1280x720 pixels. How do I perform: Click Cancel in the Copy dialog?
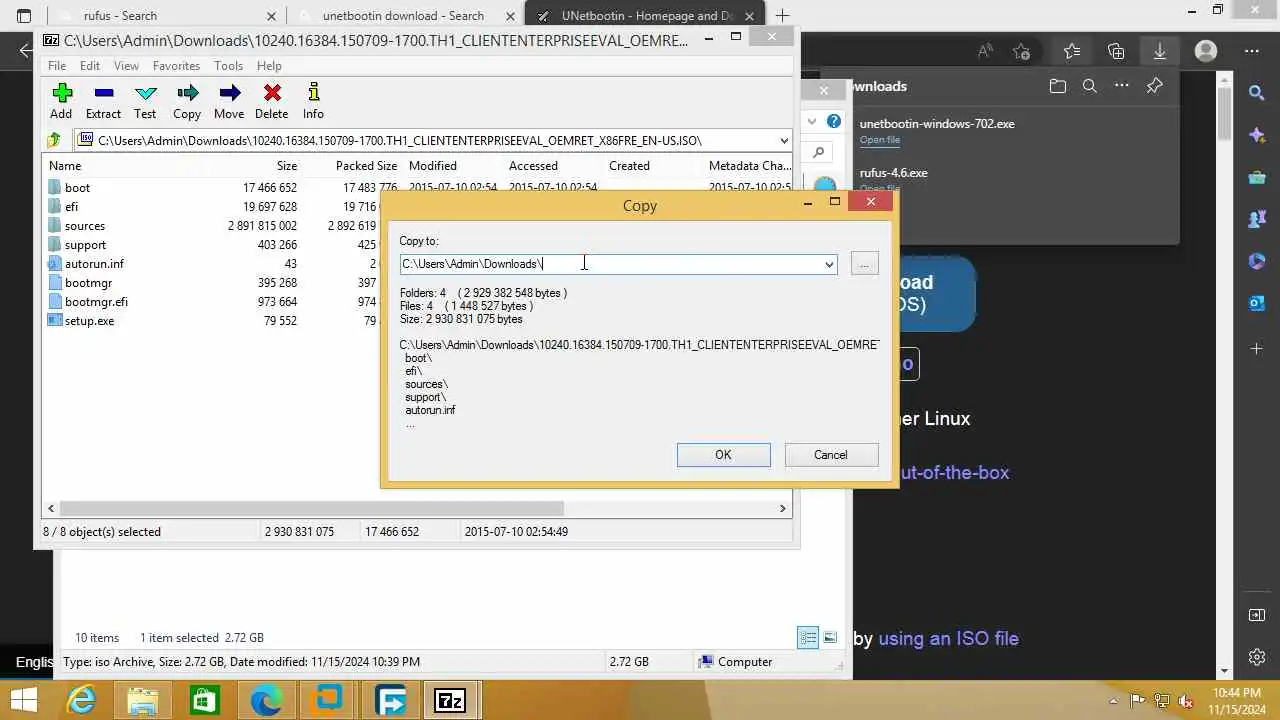pyautogui.click(x=830, y=455)
